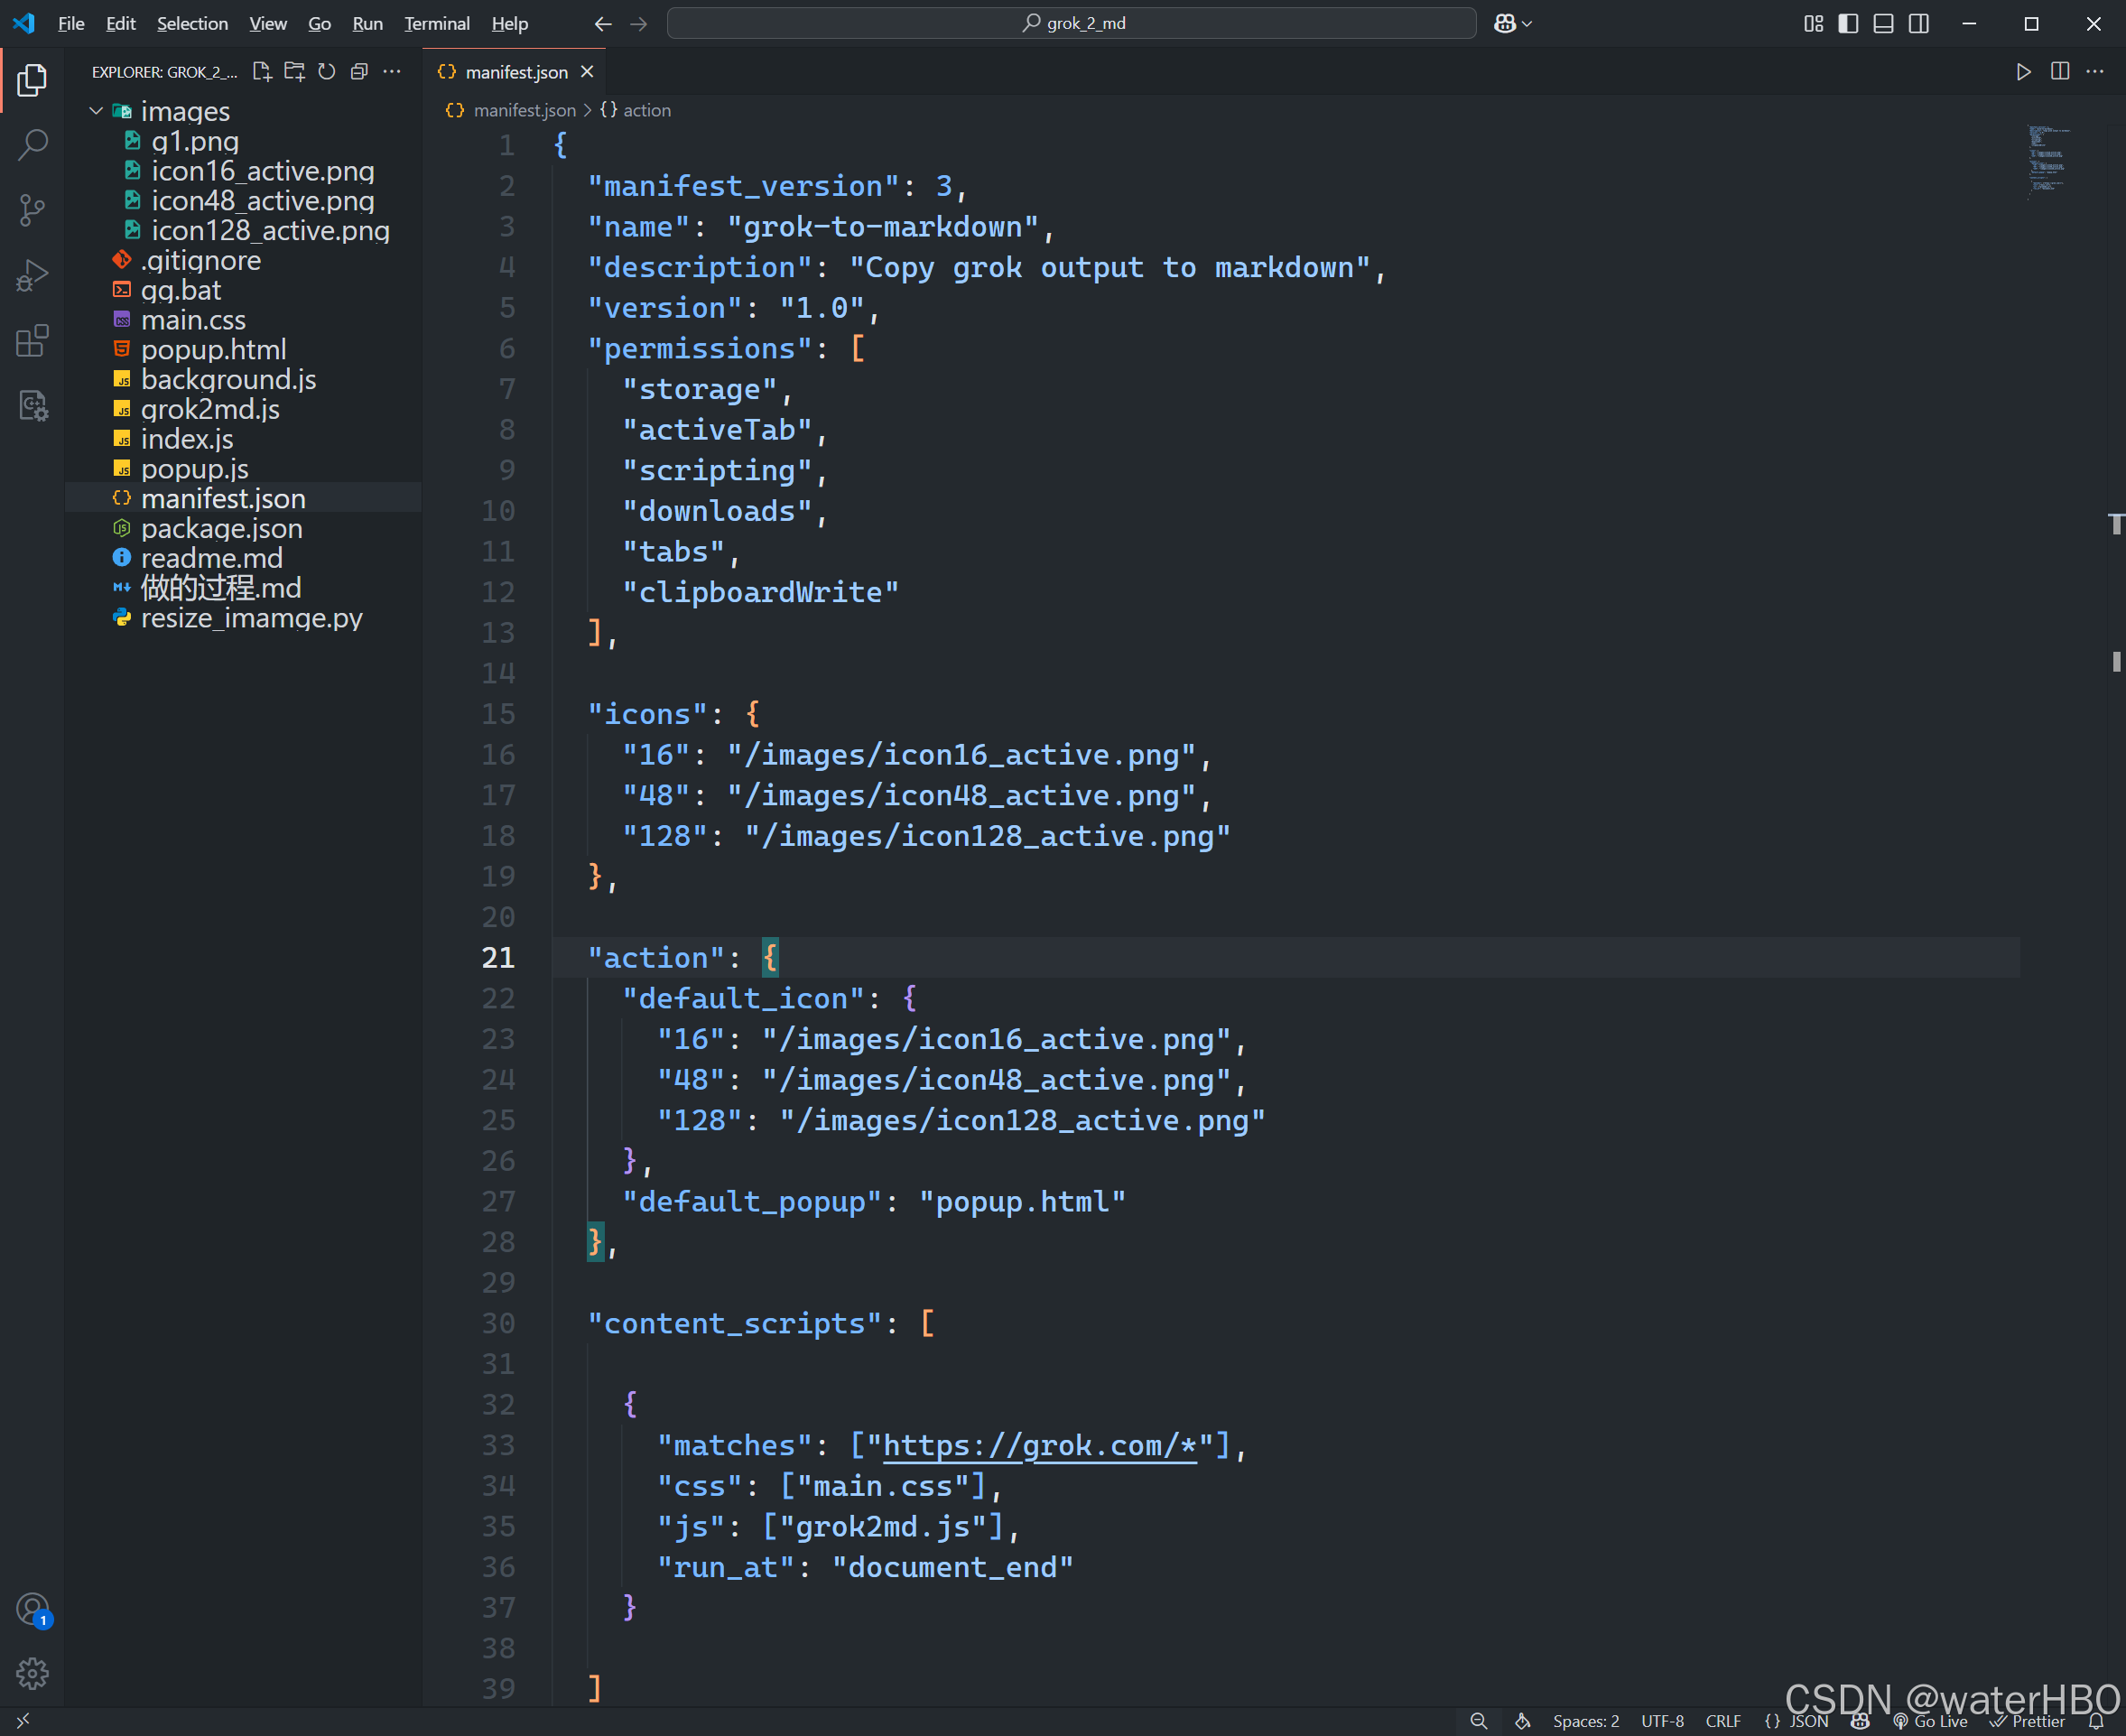
Task: Collapse the images folder
Action: pos(96,111)
